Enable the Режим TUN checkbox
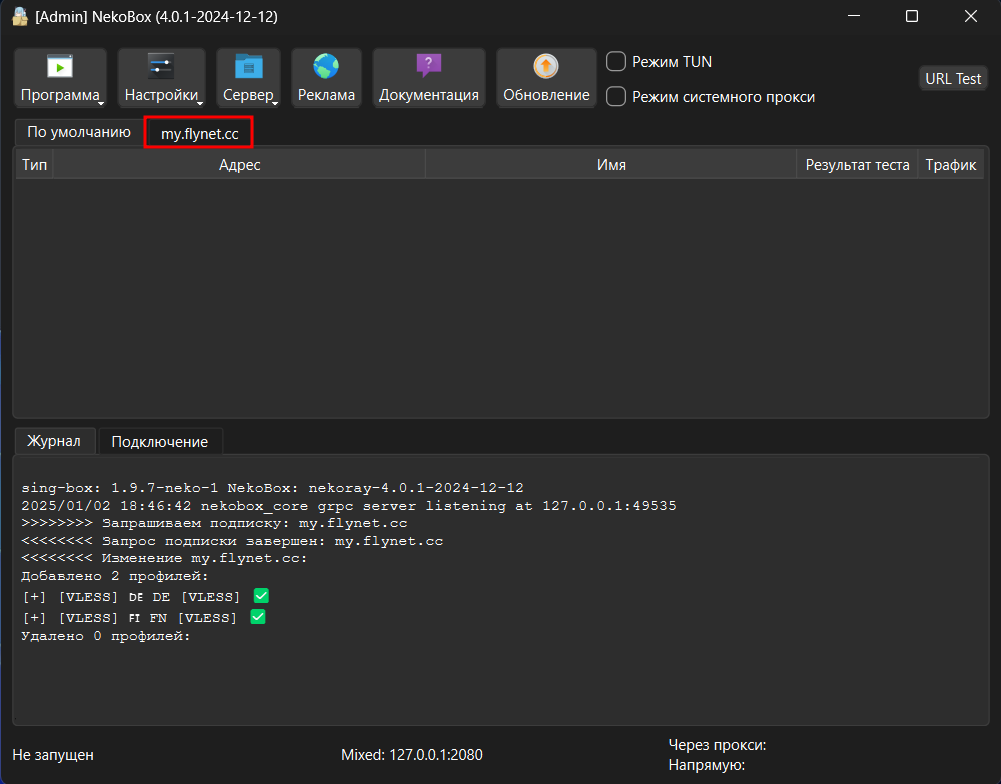 pyautogui.click(x=617, y=62)
